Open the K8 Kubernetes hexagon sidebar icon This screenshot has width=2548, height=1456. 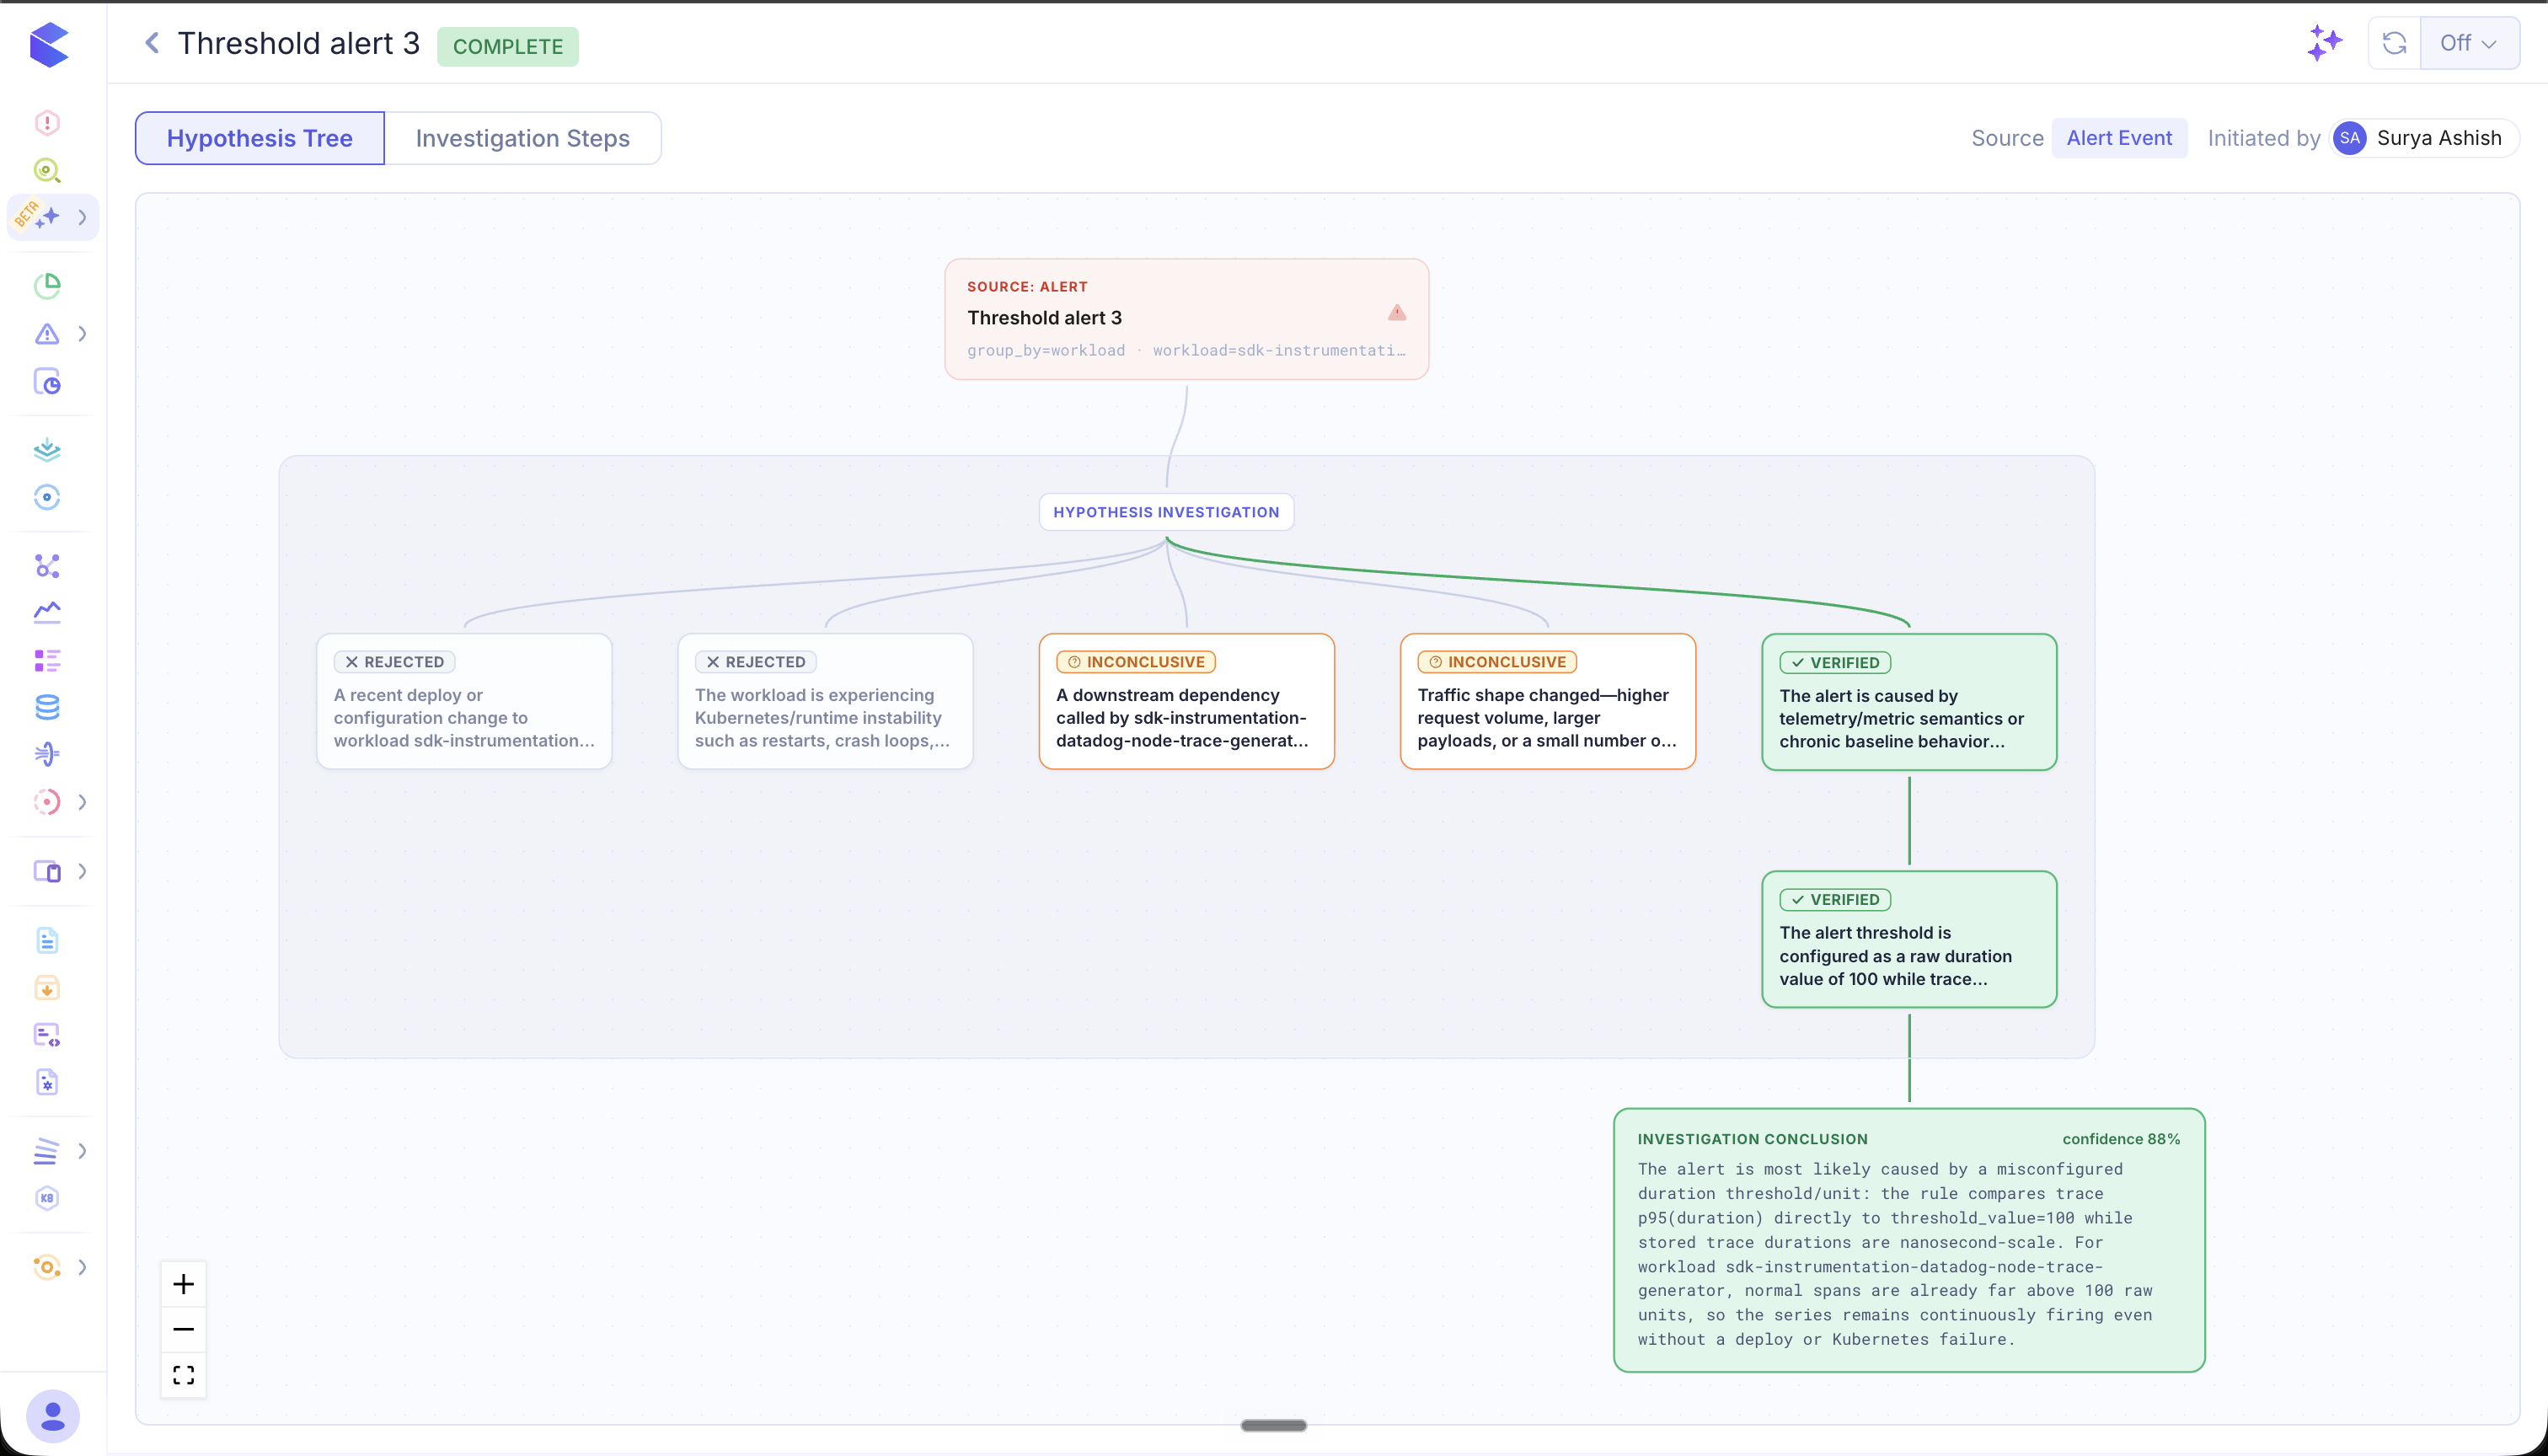click(47, 1198)
